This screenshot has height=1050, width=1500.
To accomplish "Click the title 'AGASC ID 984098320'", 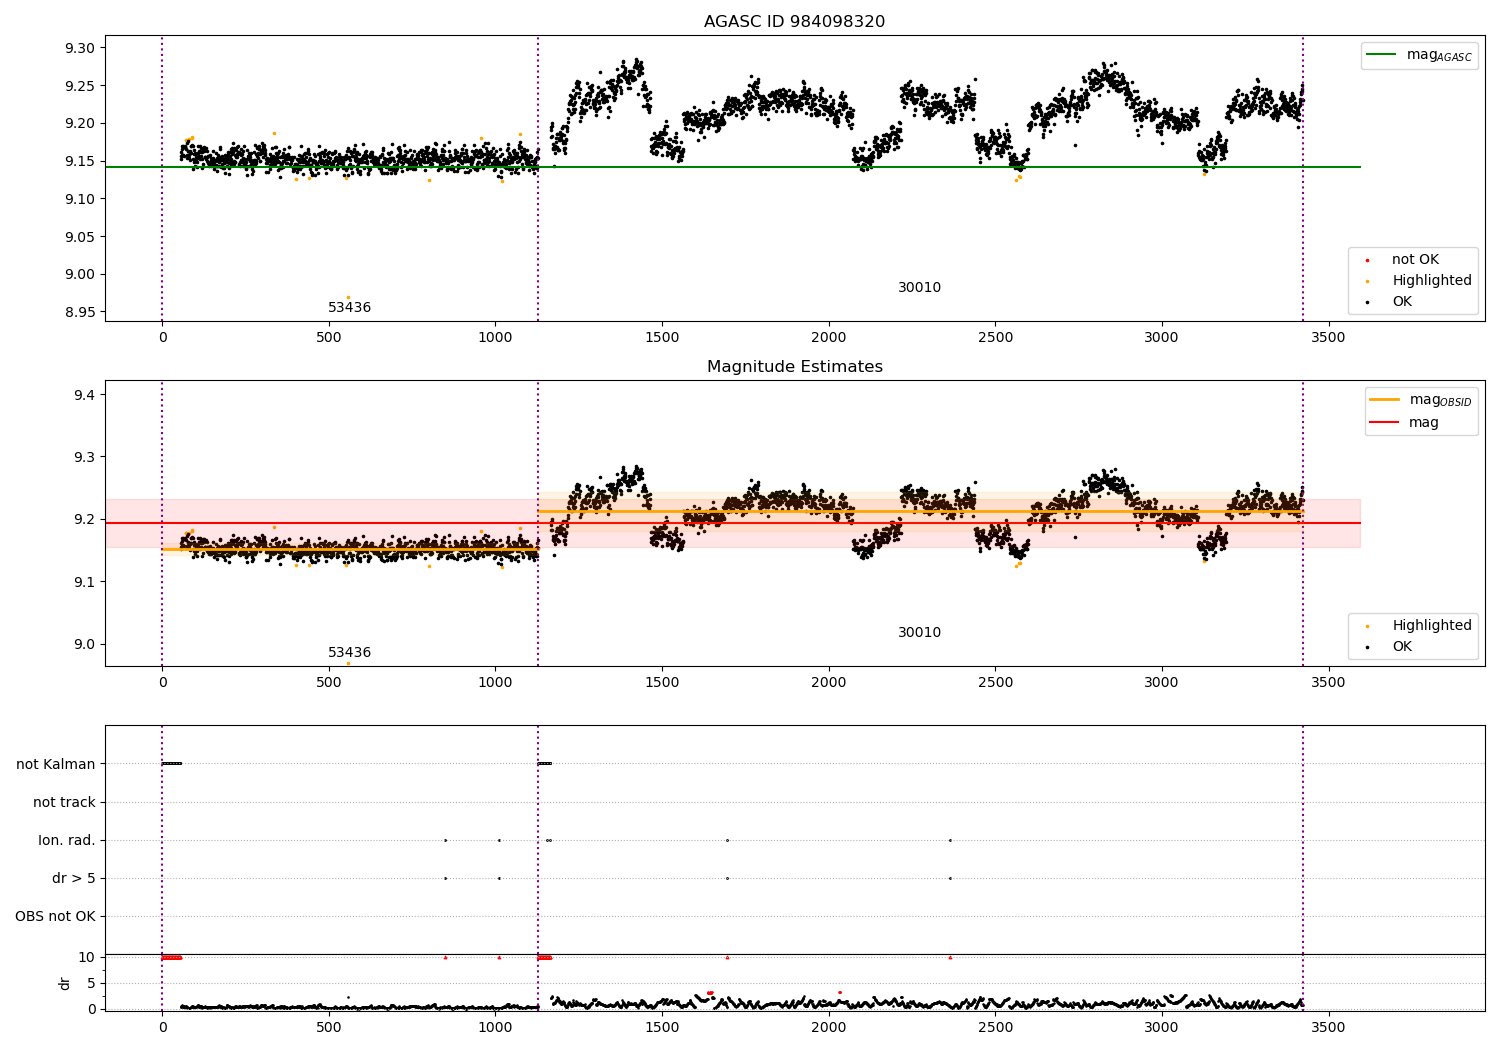I will [794, 21].
